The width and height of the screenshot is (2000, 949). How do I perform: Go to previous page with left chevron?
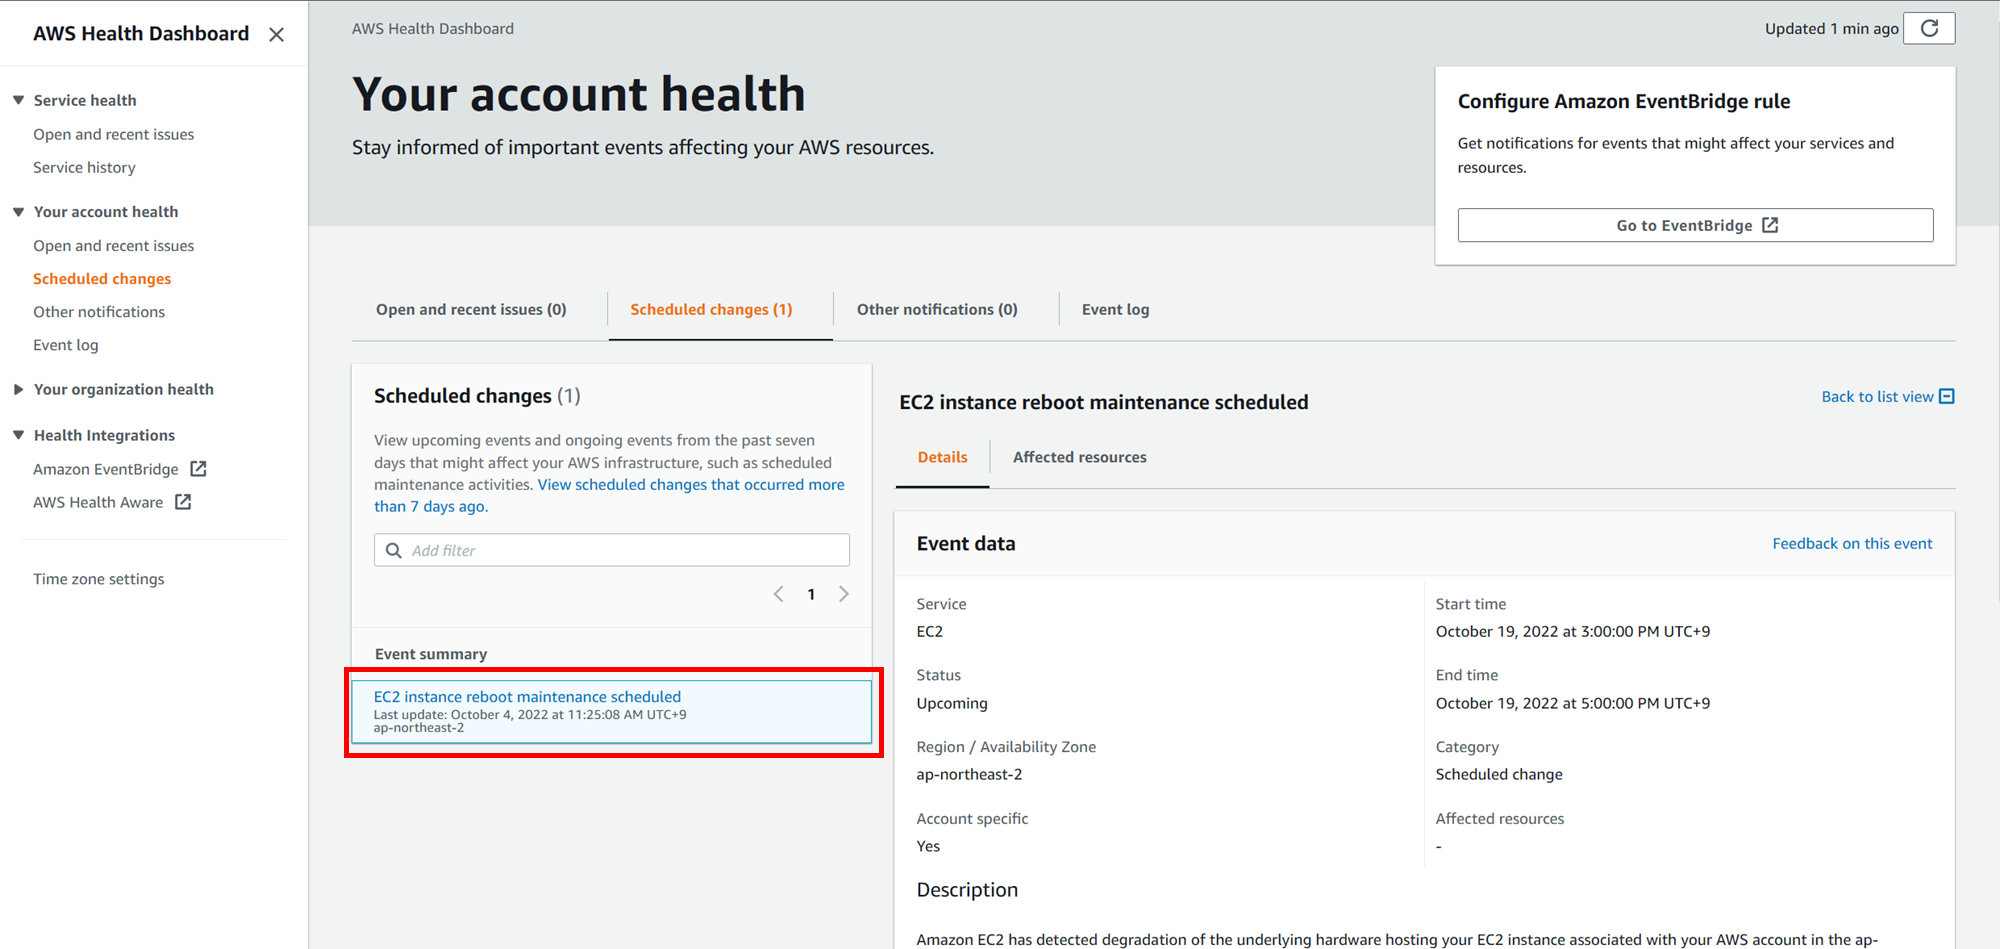click(x=779, y=594)
